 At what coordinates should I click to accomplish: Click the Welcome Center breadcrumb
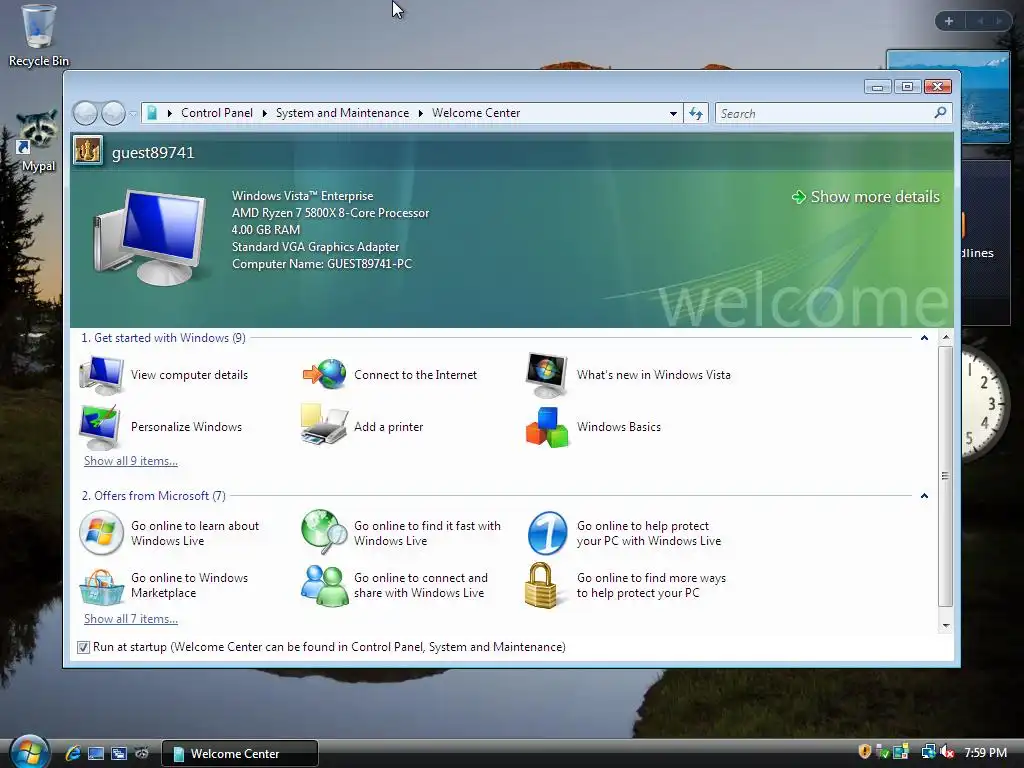point(476,113)
